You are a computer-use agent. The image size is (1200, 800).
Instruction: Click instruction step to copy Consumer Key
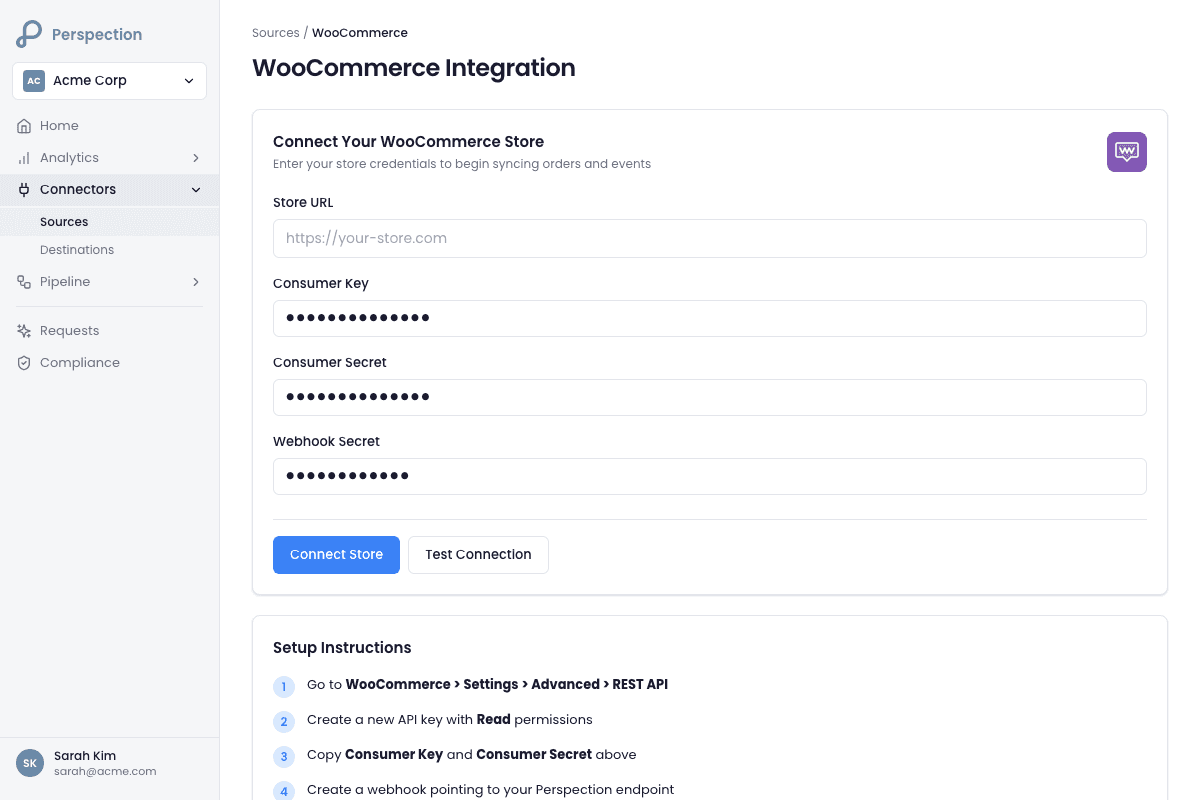click(472, 755)
